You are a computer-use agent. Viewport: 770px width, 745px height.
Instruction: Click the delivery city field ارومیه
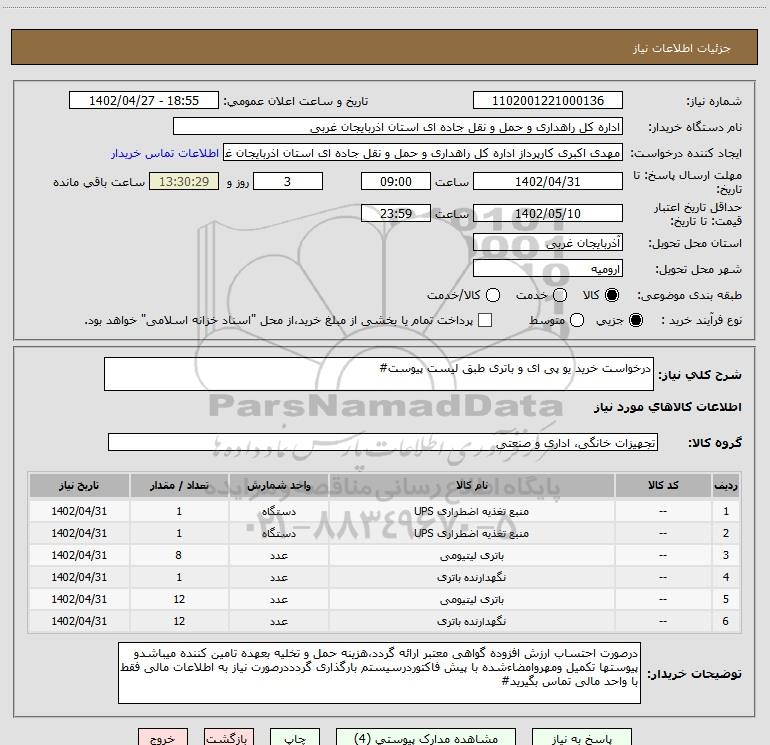(x=548, y=268)
